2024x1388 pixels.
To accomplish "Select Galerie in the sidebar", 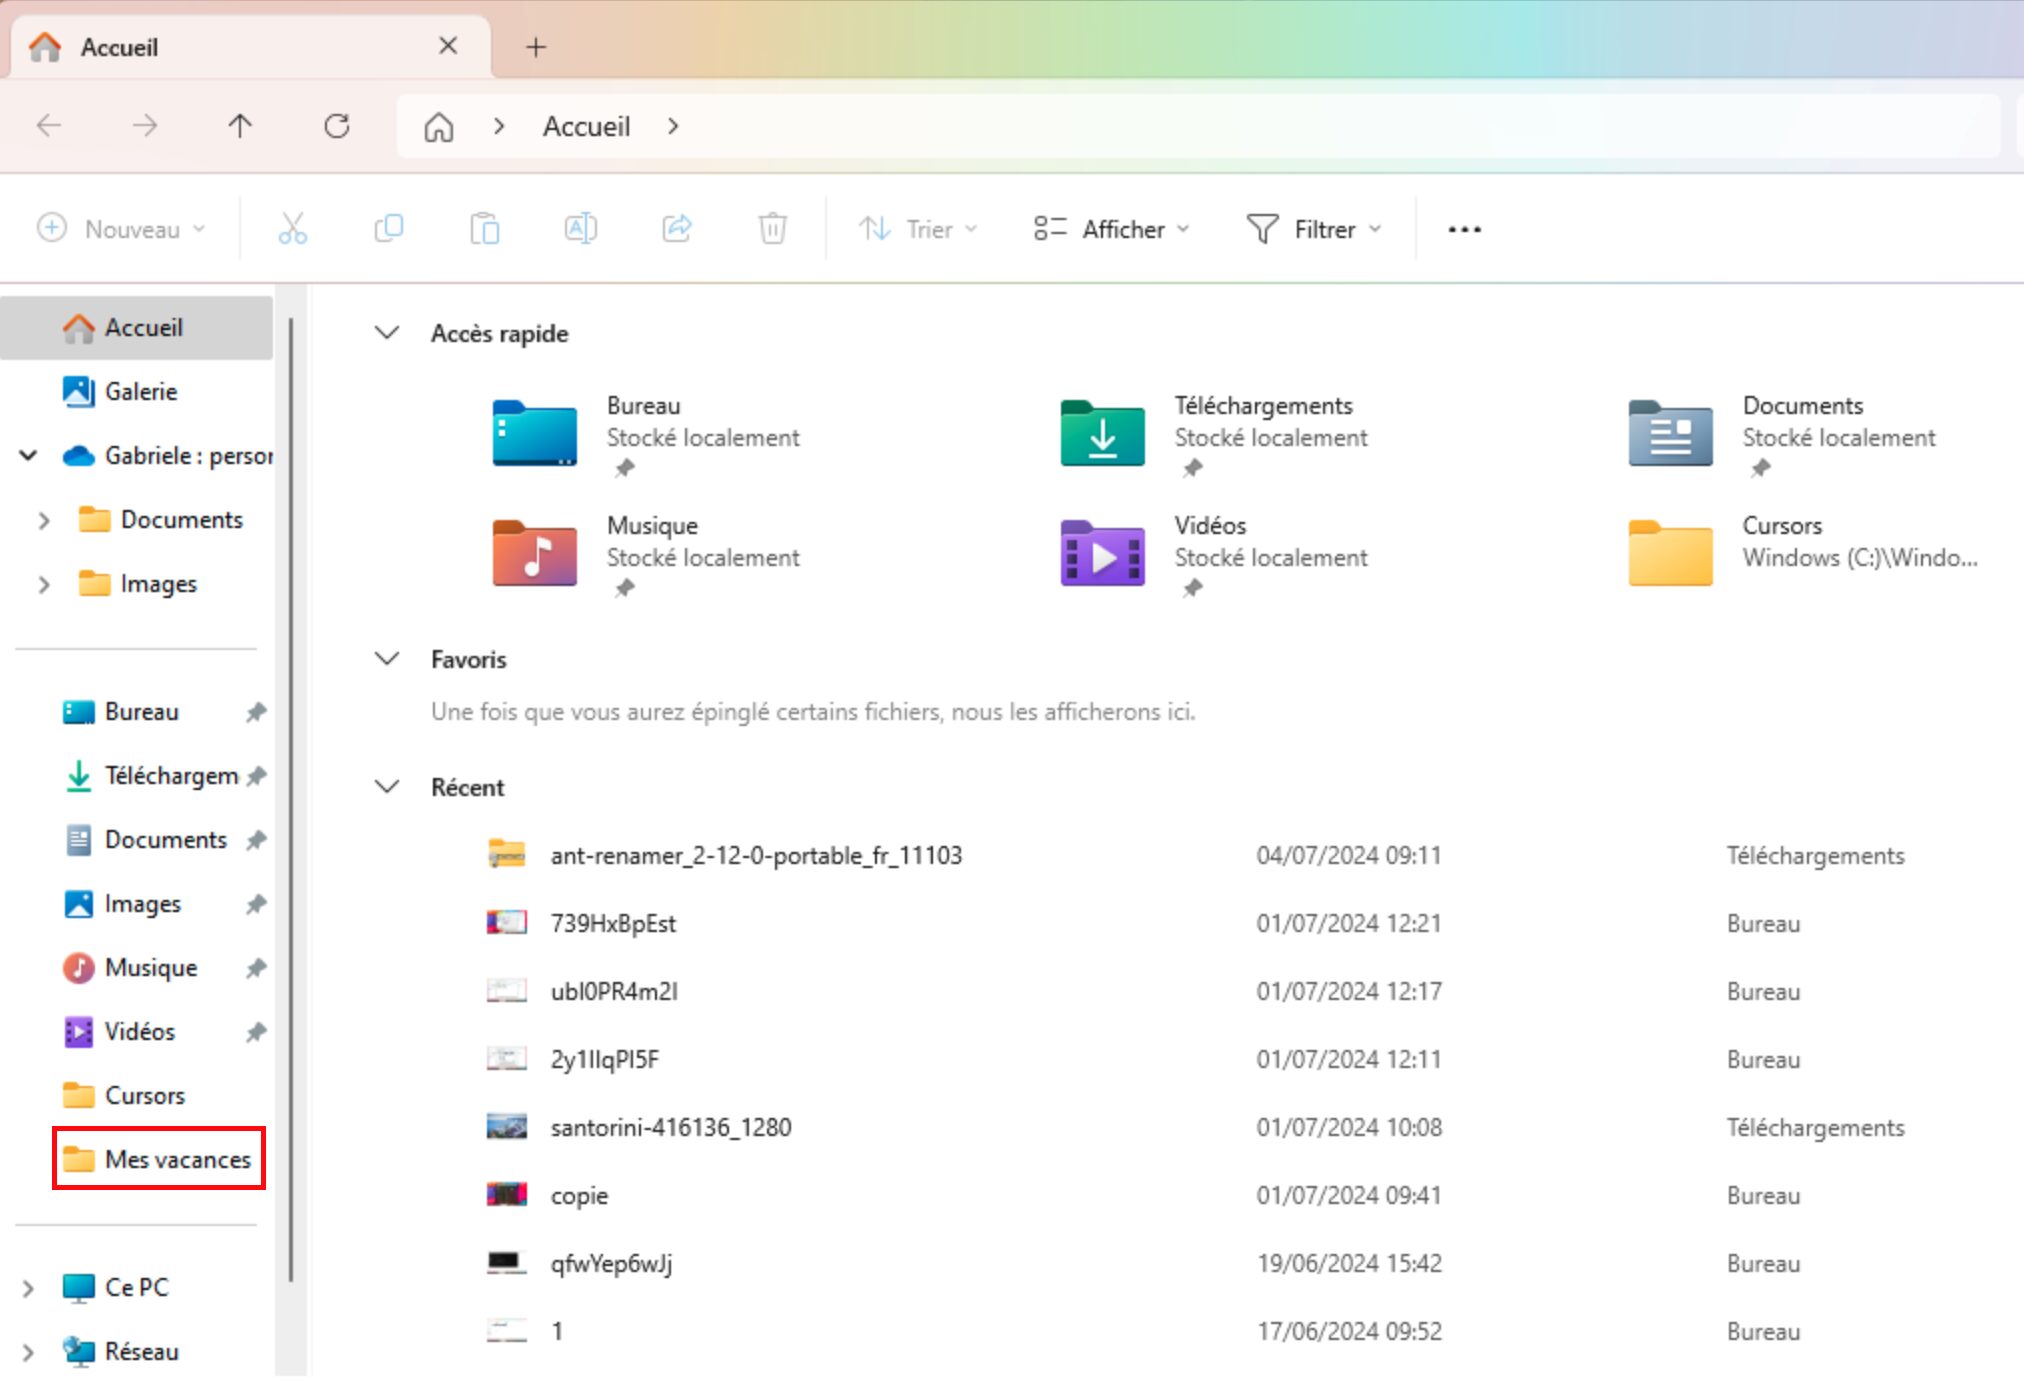I will 136,391.
